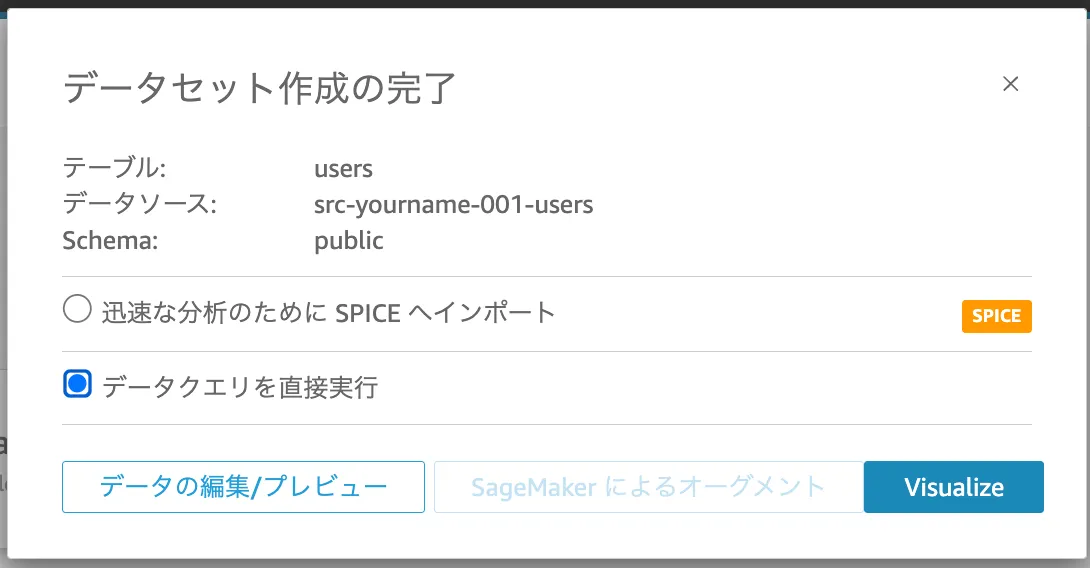Image resolution: width=1090 pixels, height=568 pixels.
Task: Select the import to SPICE radio option
Action: pyautogui.click(x=77, y=310)
